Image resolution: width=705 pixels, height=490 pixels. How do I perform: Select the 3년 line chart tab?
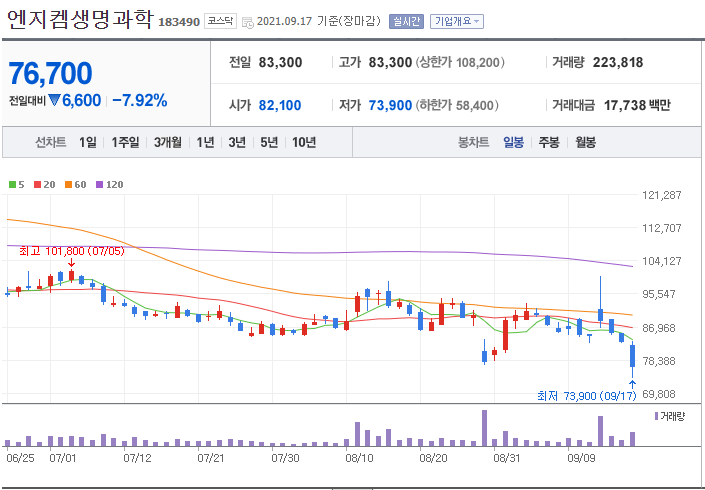click(x=237, y=143)
